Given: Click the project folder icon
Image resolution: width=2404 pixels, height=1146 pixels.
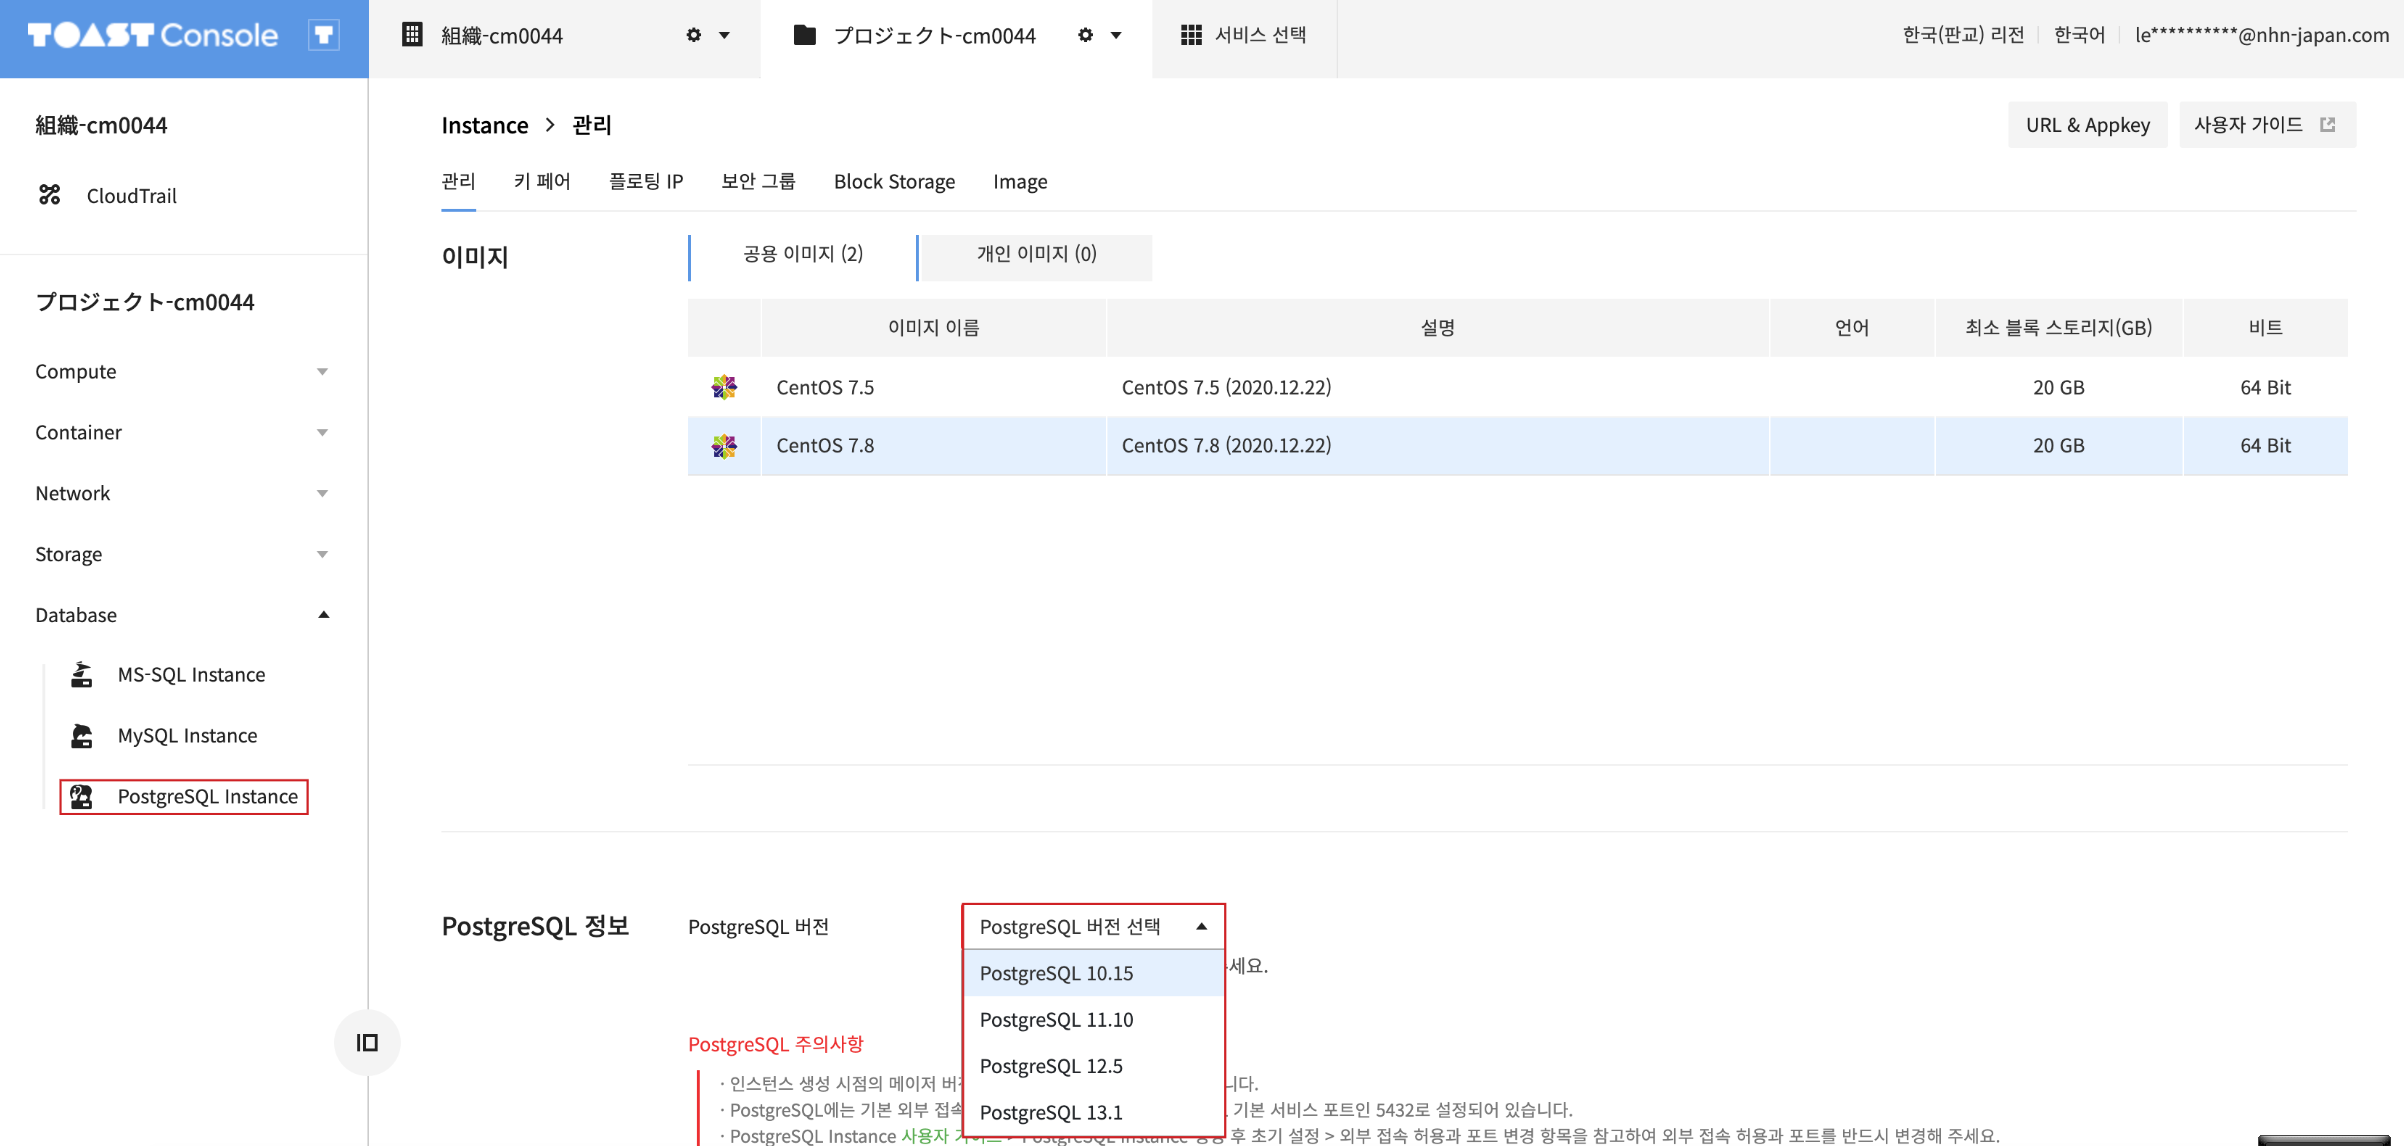Looking at the screenshot, I should [805, 35].
